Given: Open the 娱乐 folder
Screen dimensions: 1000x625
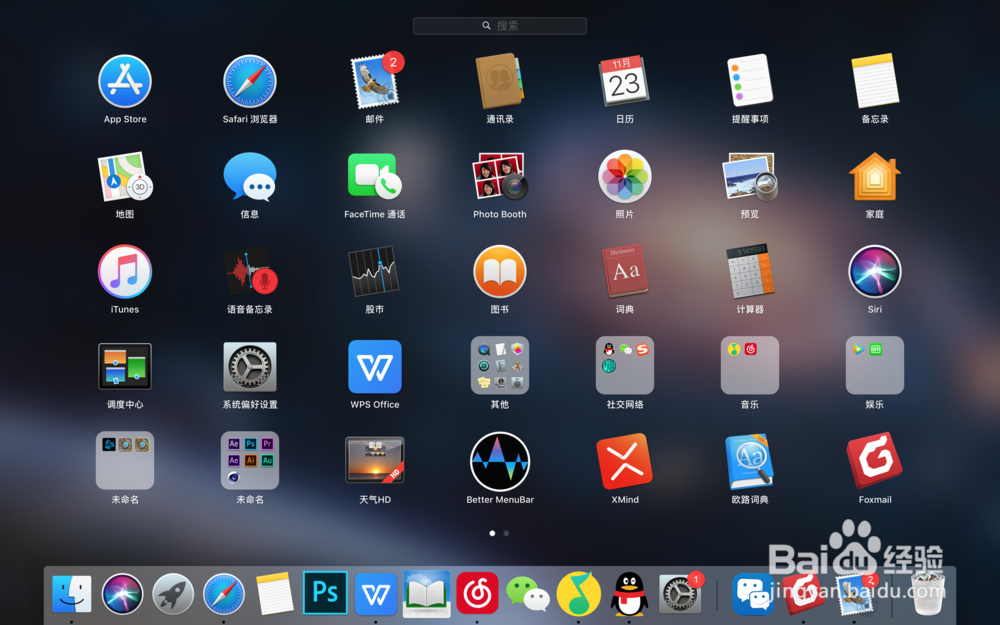Looking at the screenshot, I should pos(875,365).
